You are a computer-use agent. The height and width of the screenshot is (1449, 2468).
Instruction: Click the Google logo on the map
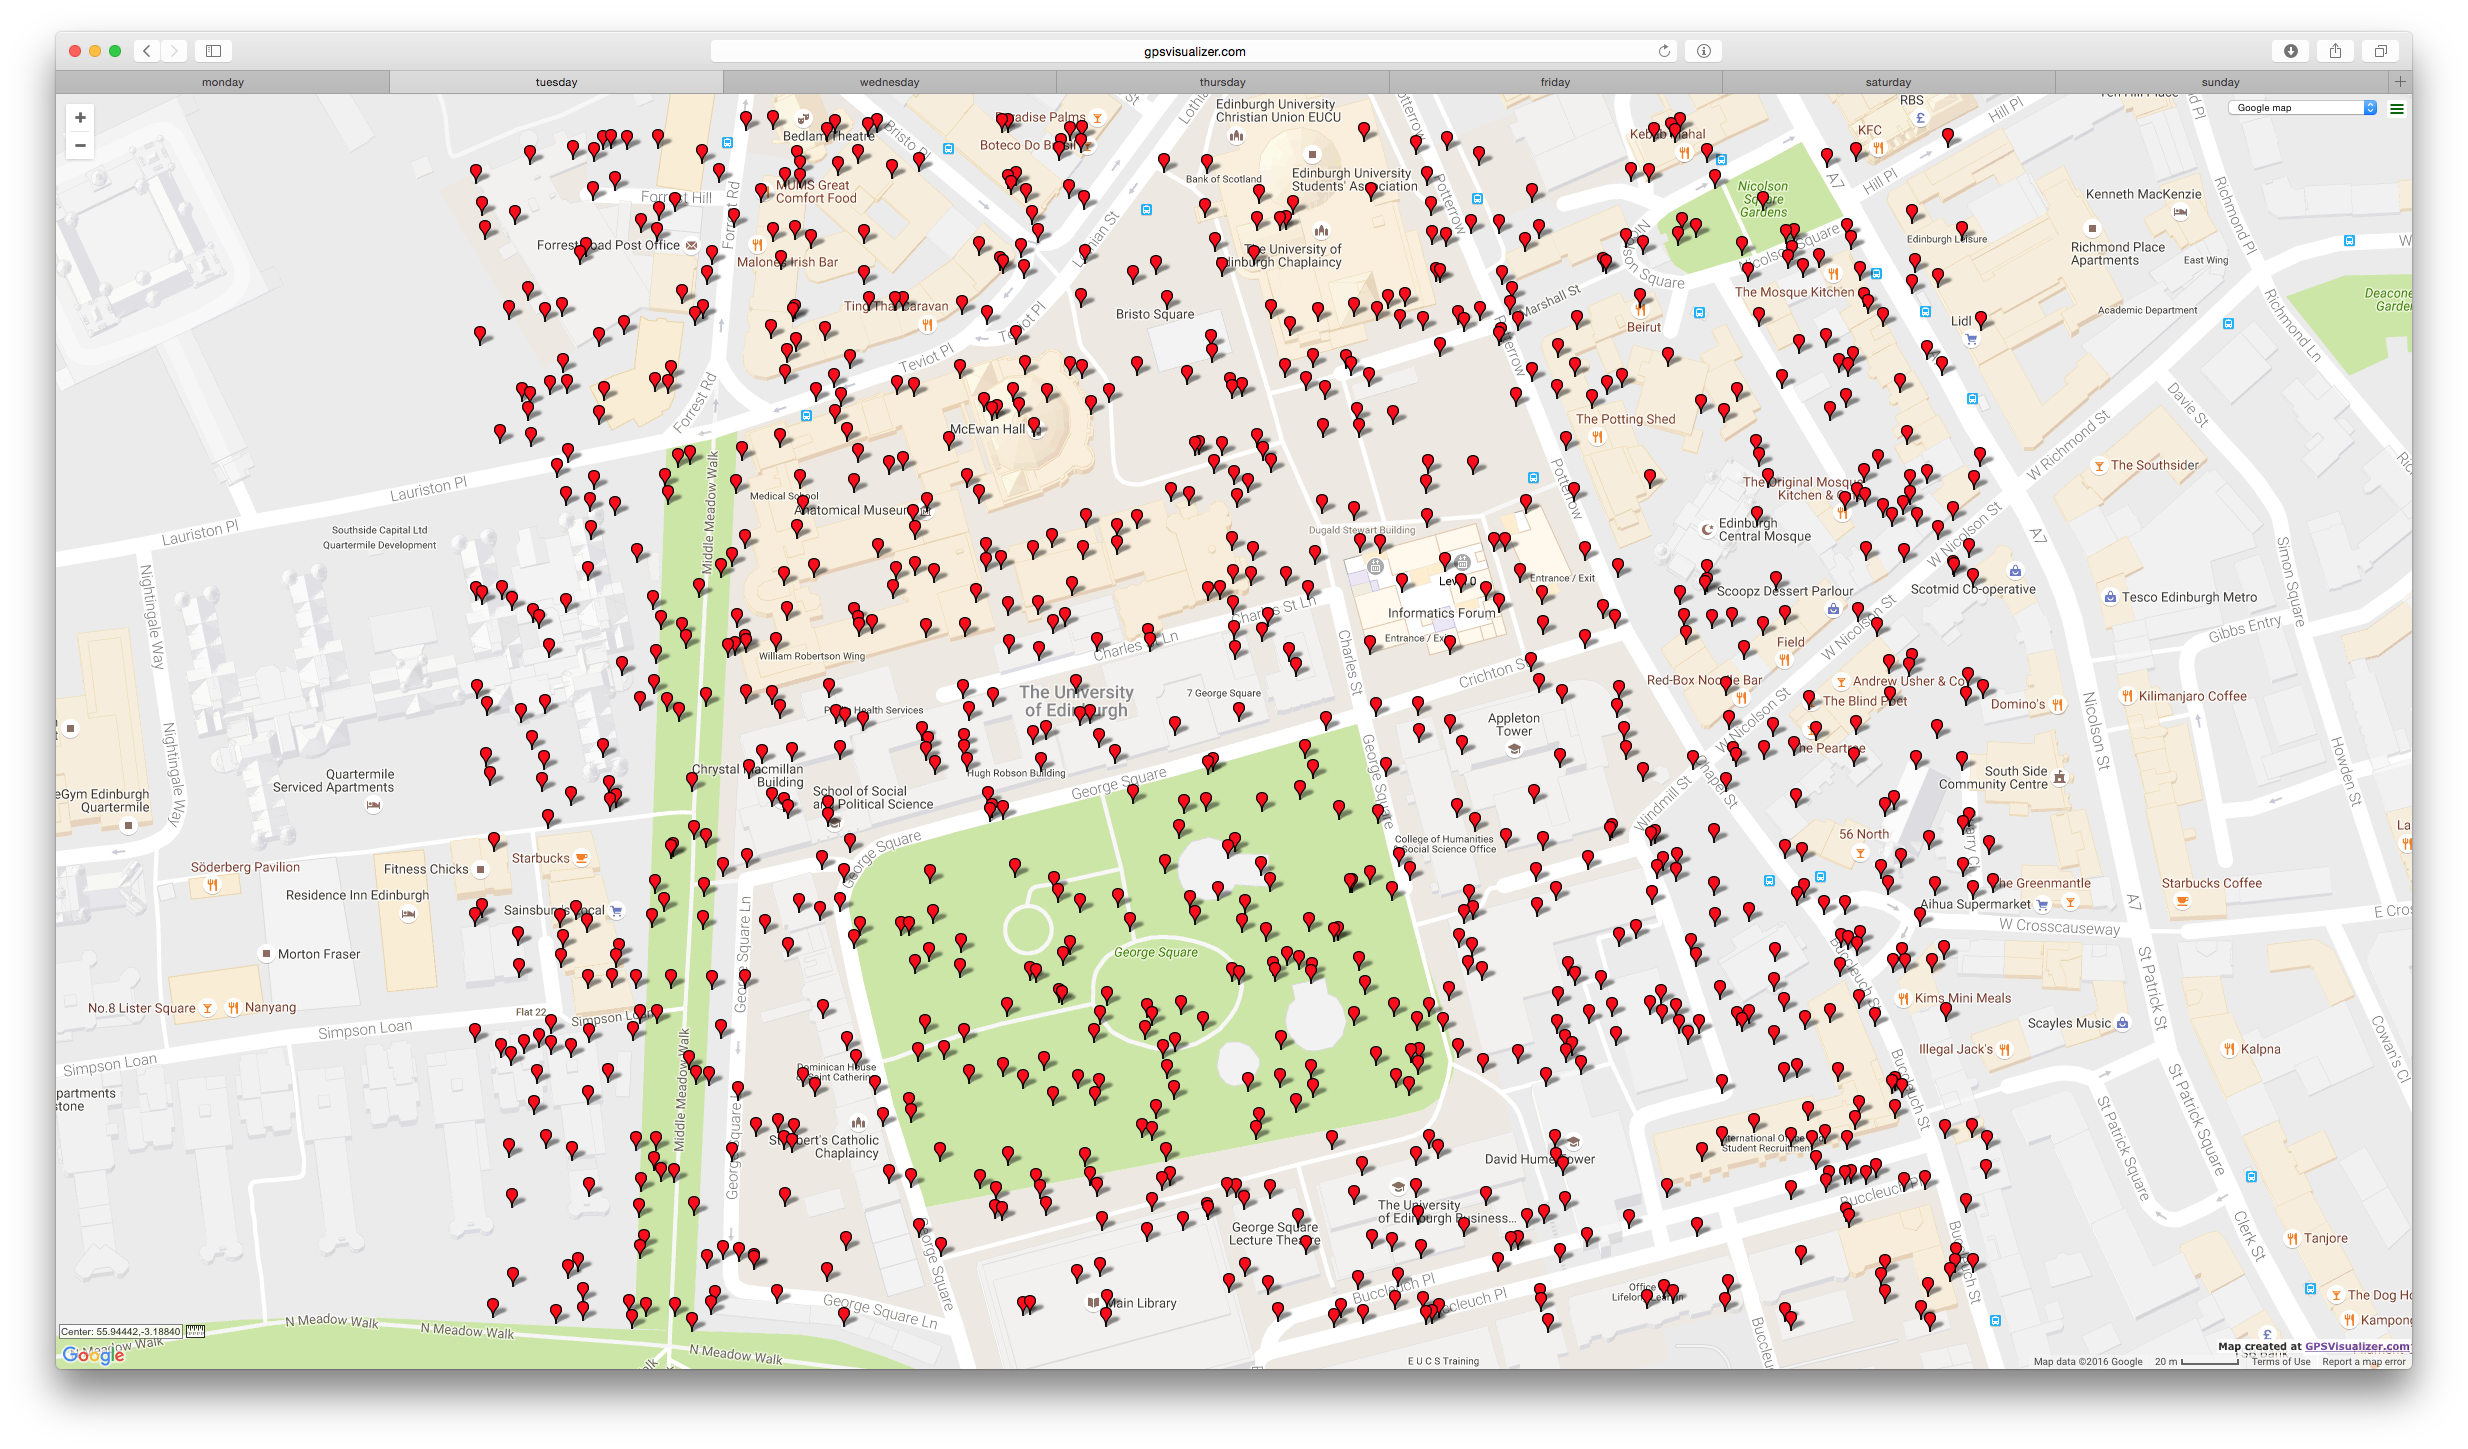[x=93, y=1354]
